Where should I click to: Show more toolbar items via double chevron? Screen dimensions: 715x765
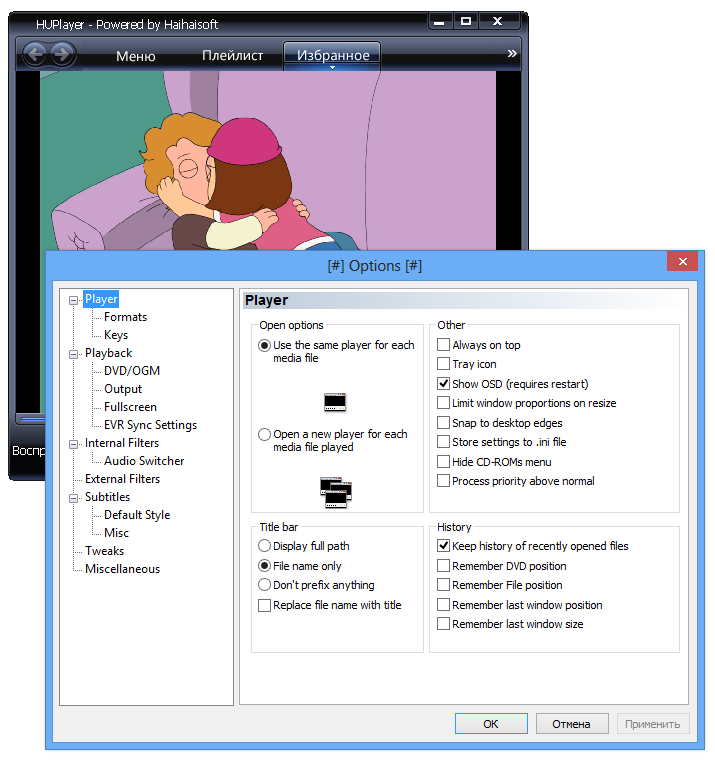(x=511, y=53)
